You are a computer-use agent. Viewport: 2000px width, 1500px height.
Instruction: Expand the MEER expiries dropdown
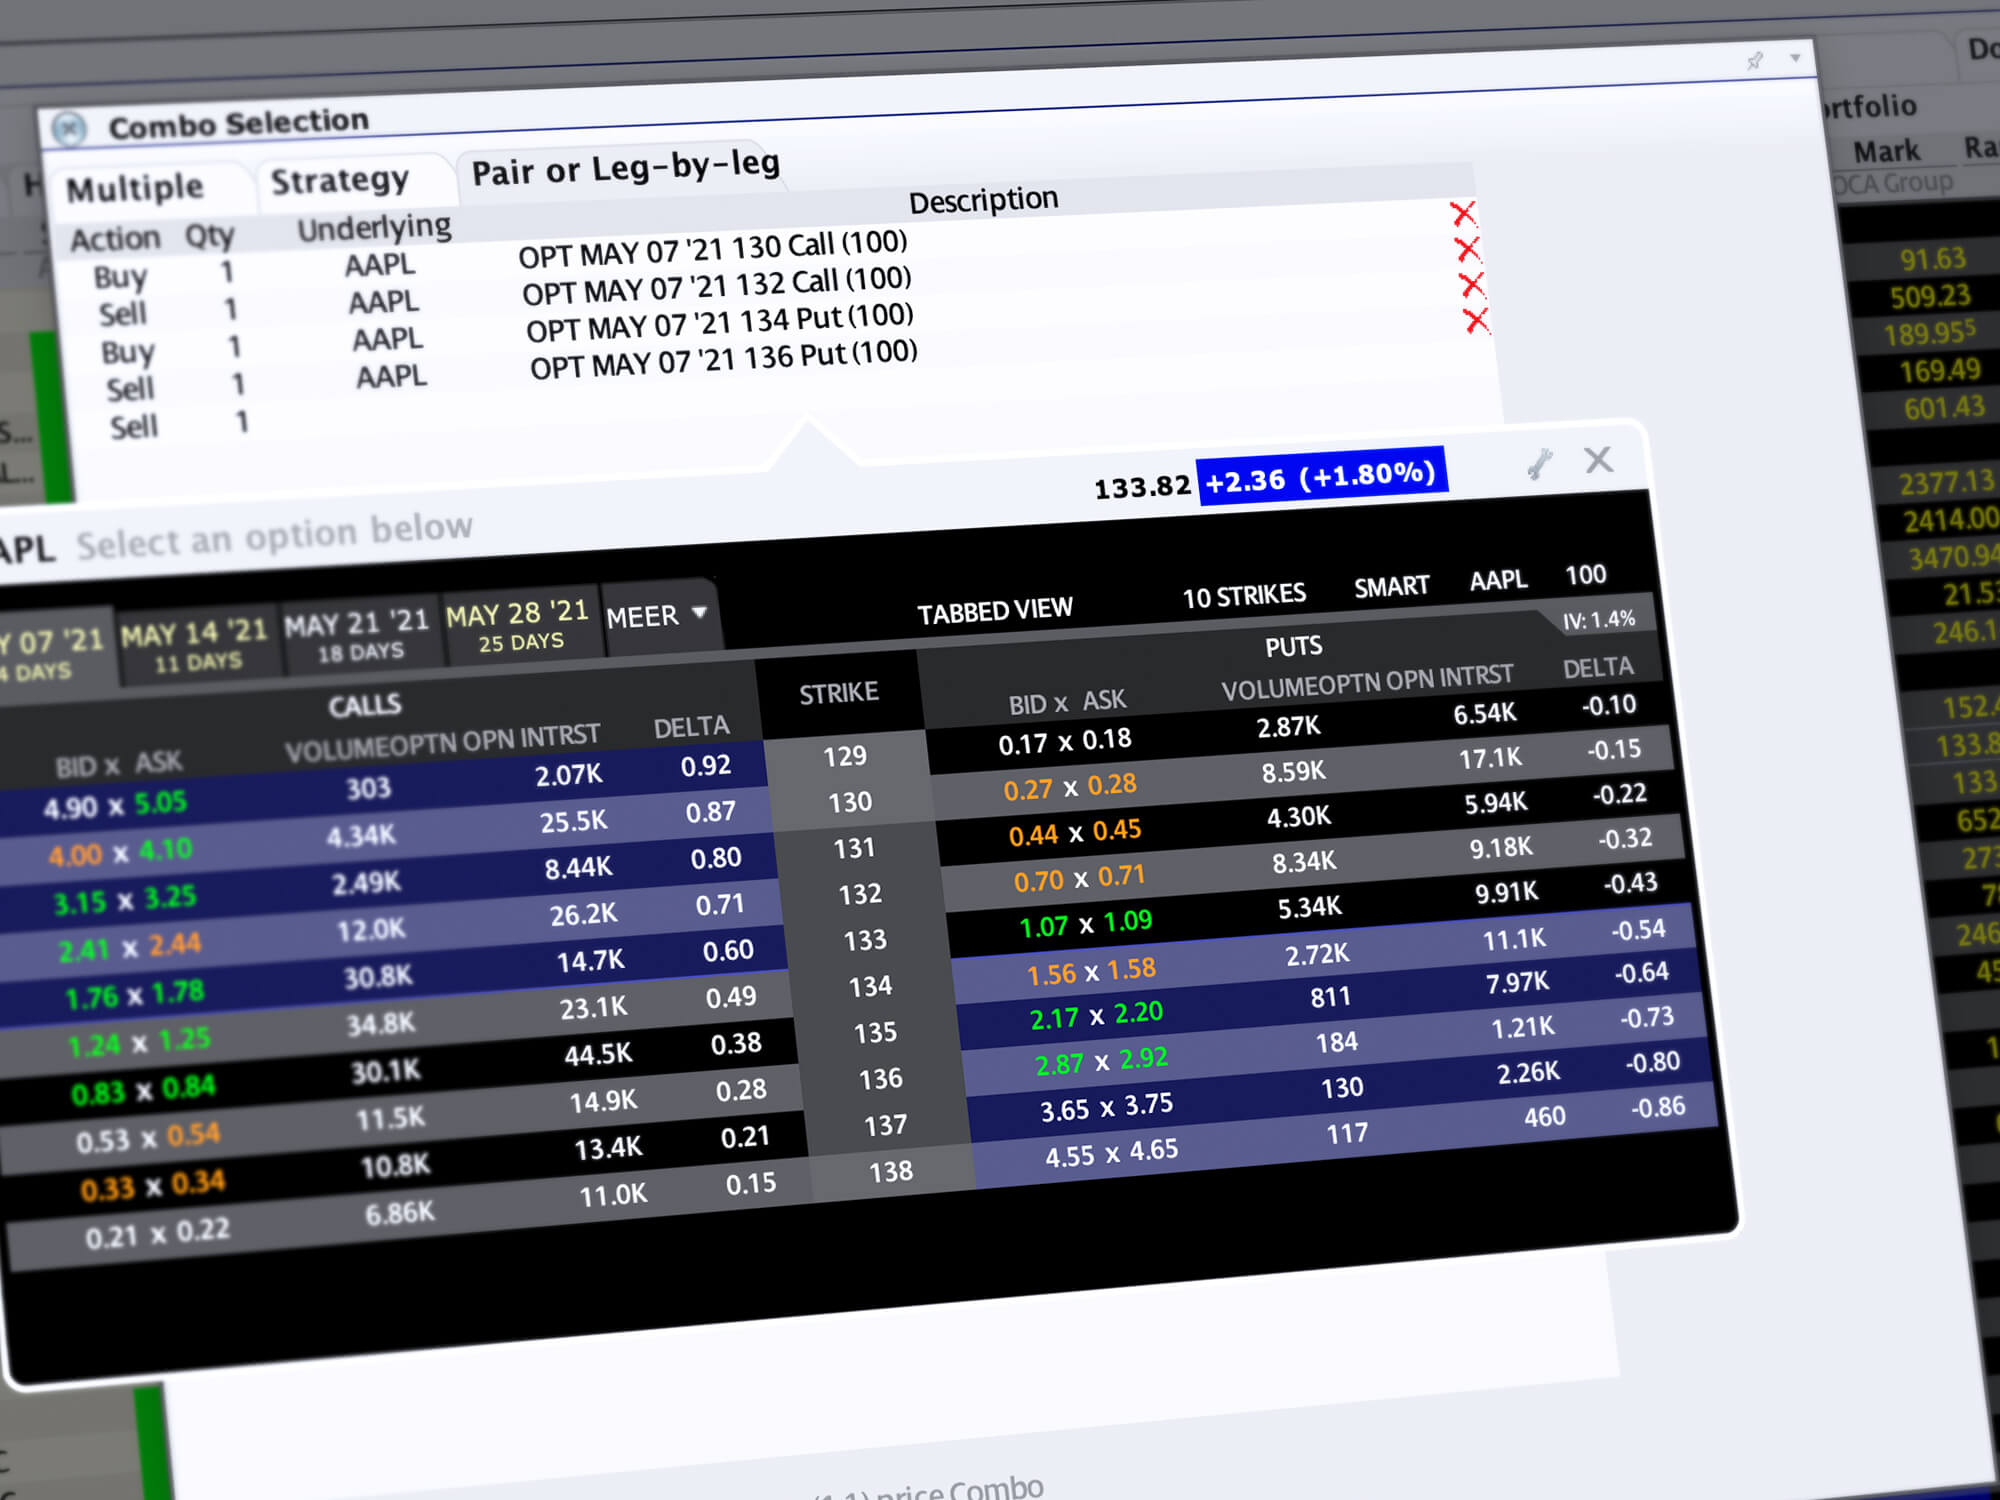[657, 616]
